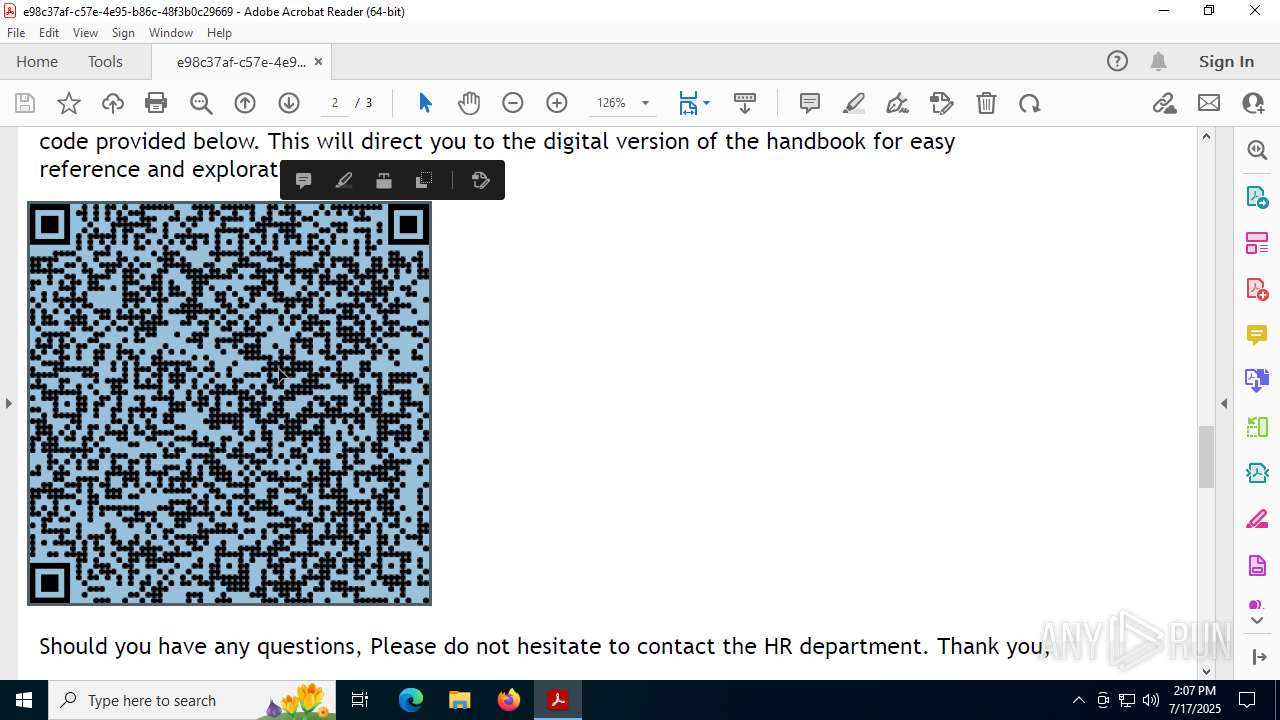
Task: Close the open document tab
Action: pos(318,62)
